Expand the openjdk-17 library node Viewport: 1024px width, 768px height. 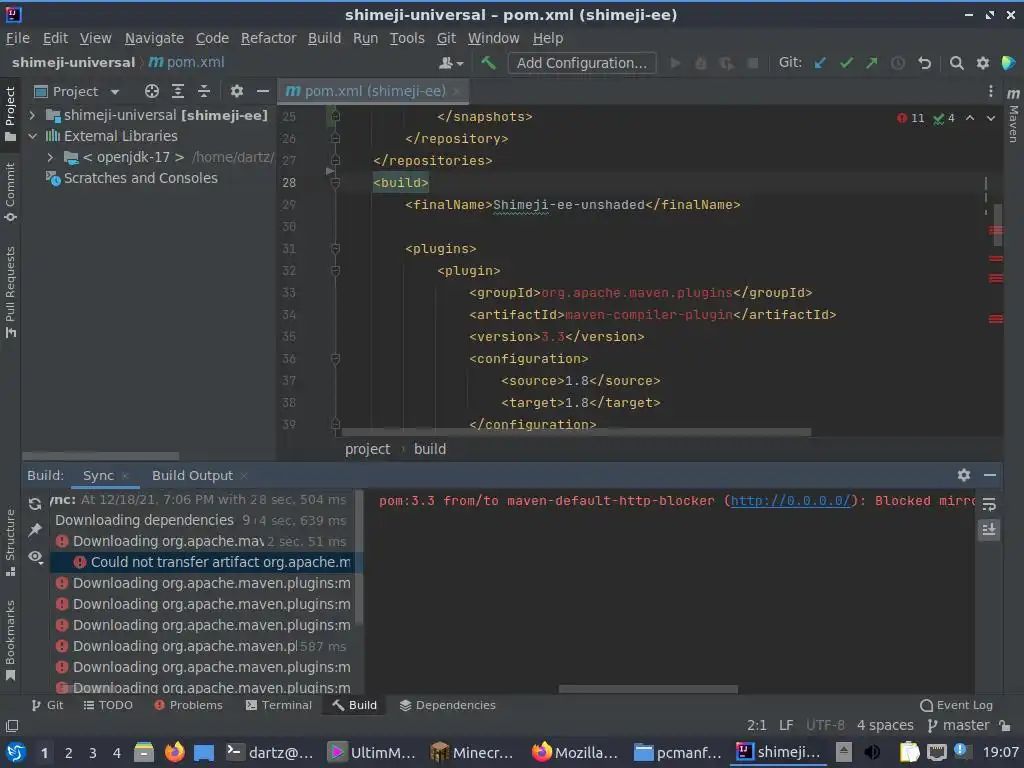pos(50,157)
